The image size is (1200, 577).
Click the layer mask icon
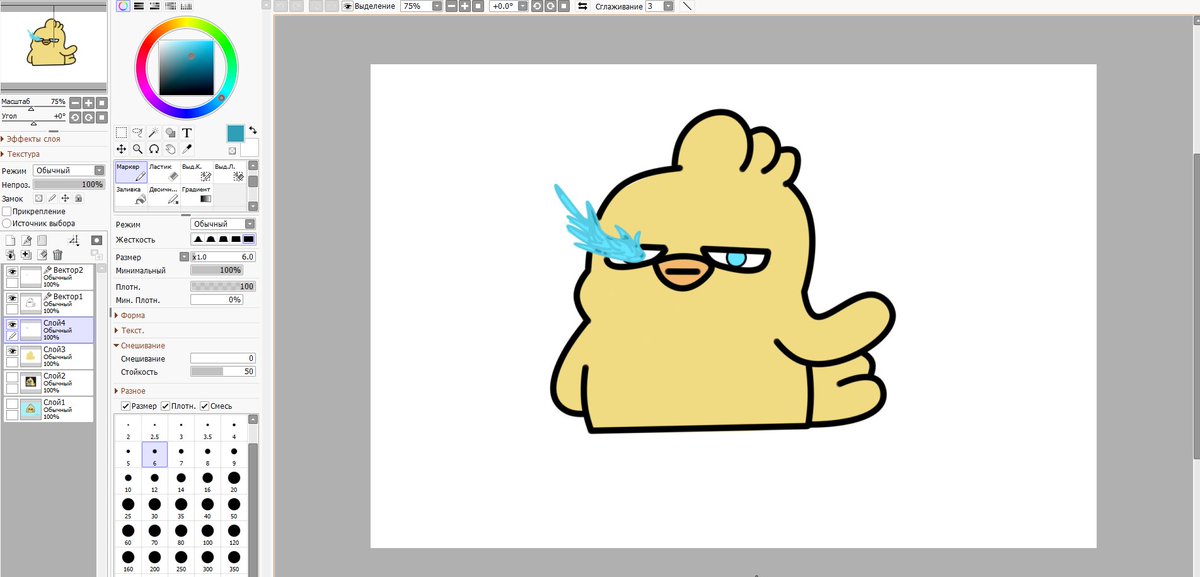click(97, 241)
